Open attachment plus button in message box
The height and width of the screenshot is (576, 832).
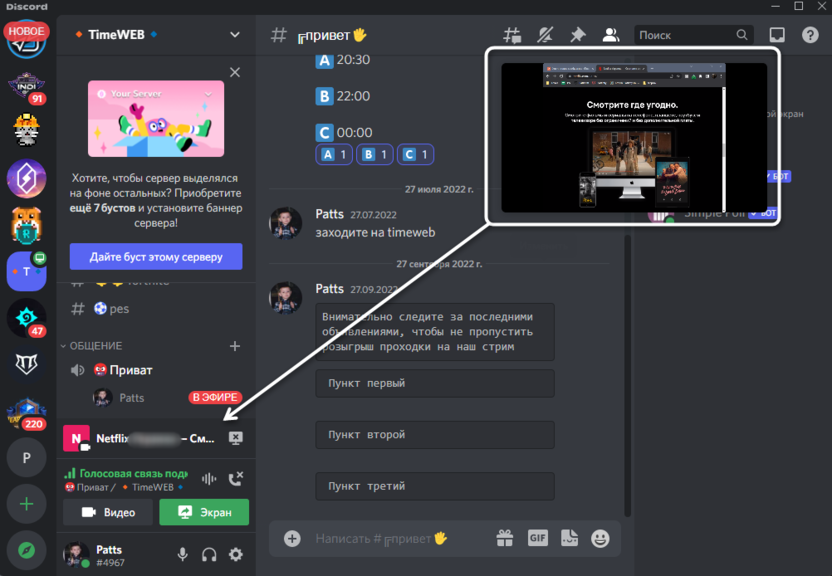292,539
